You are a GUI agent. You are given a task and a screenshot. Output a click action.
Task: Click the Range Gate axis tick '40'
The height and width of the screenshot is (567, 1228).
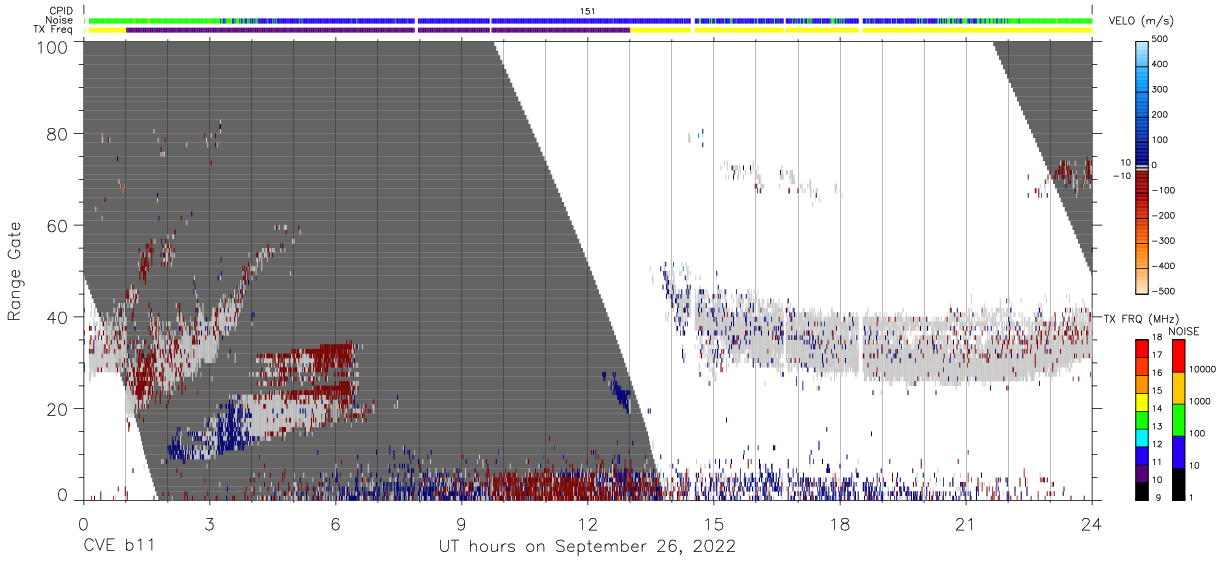[56, 317]
